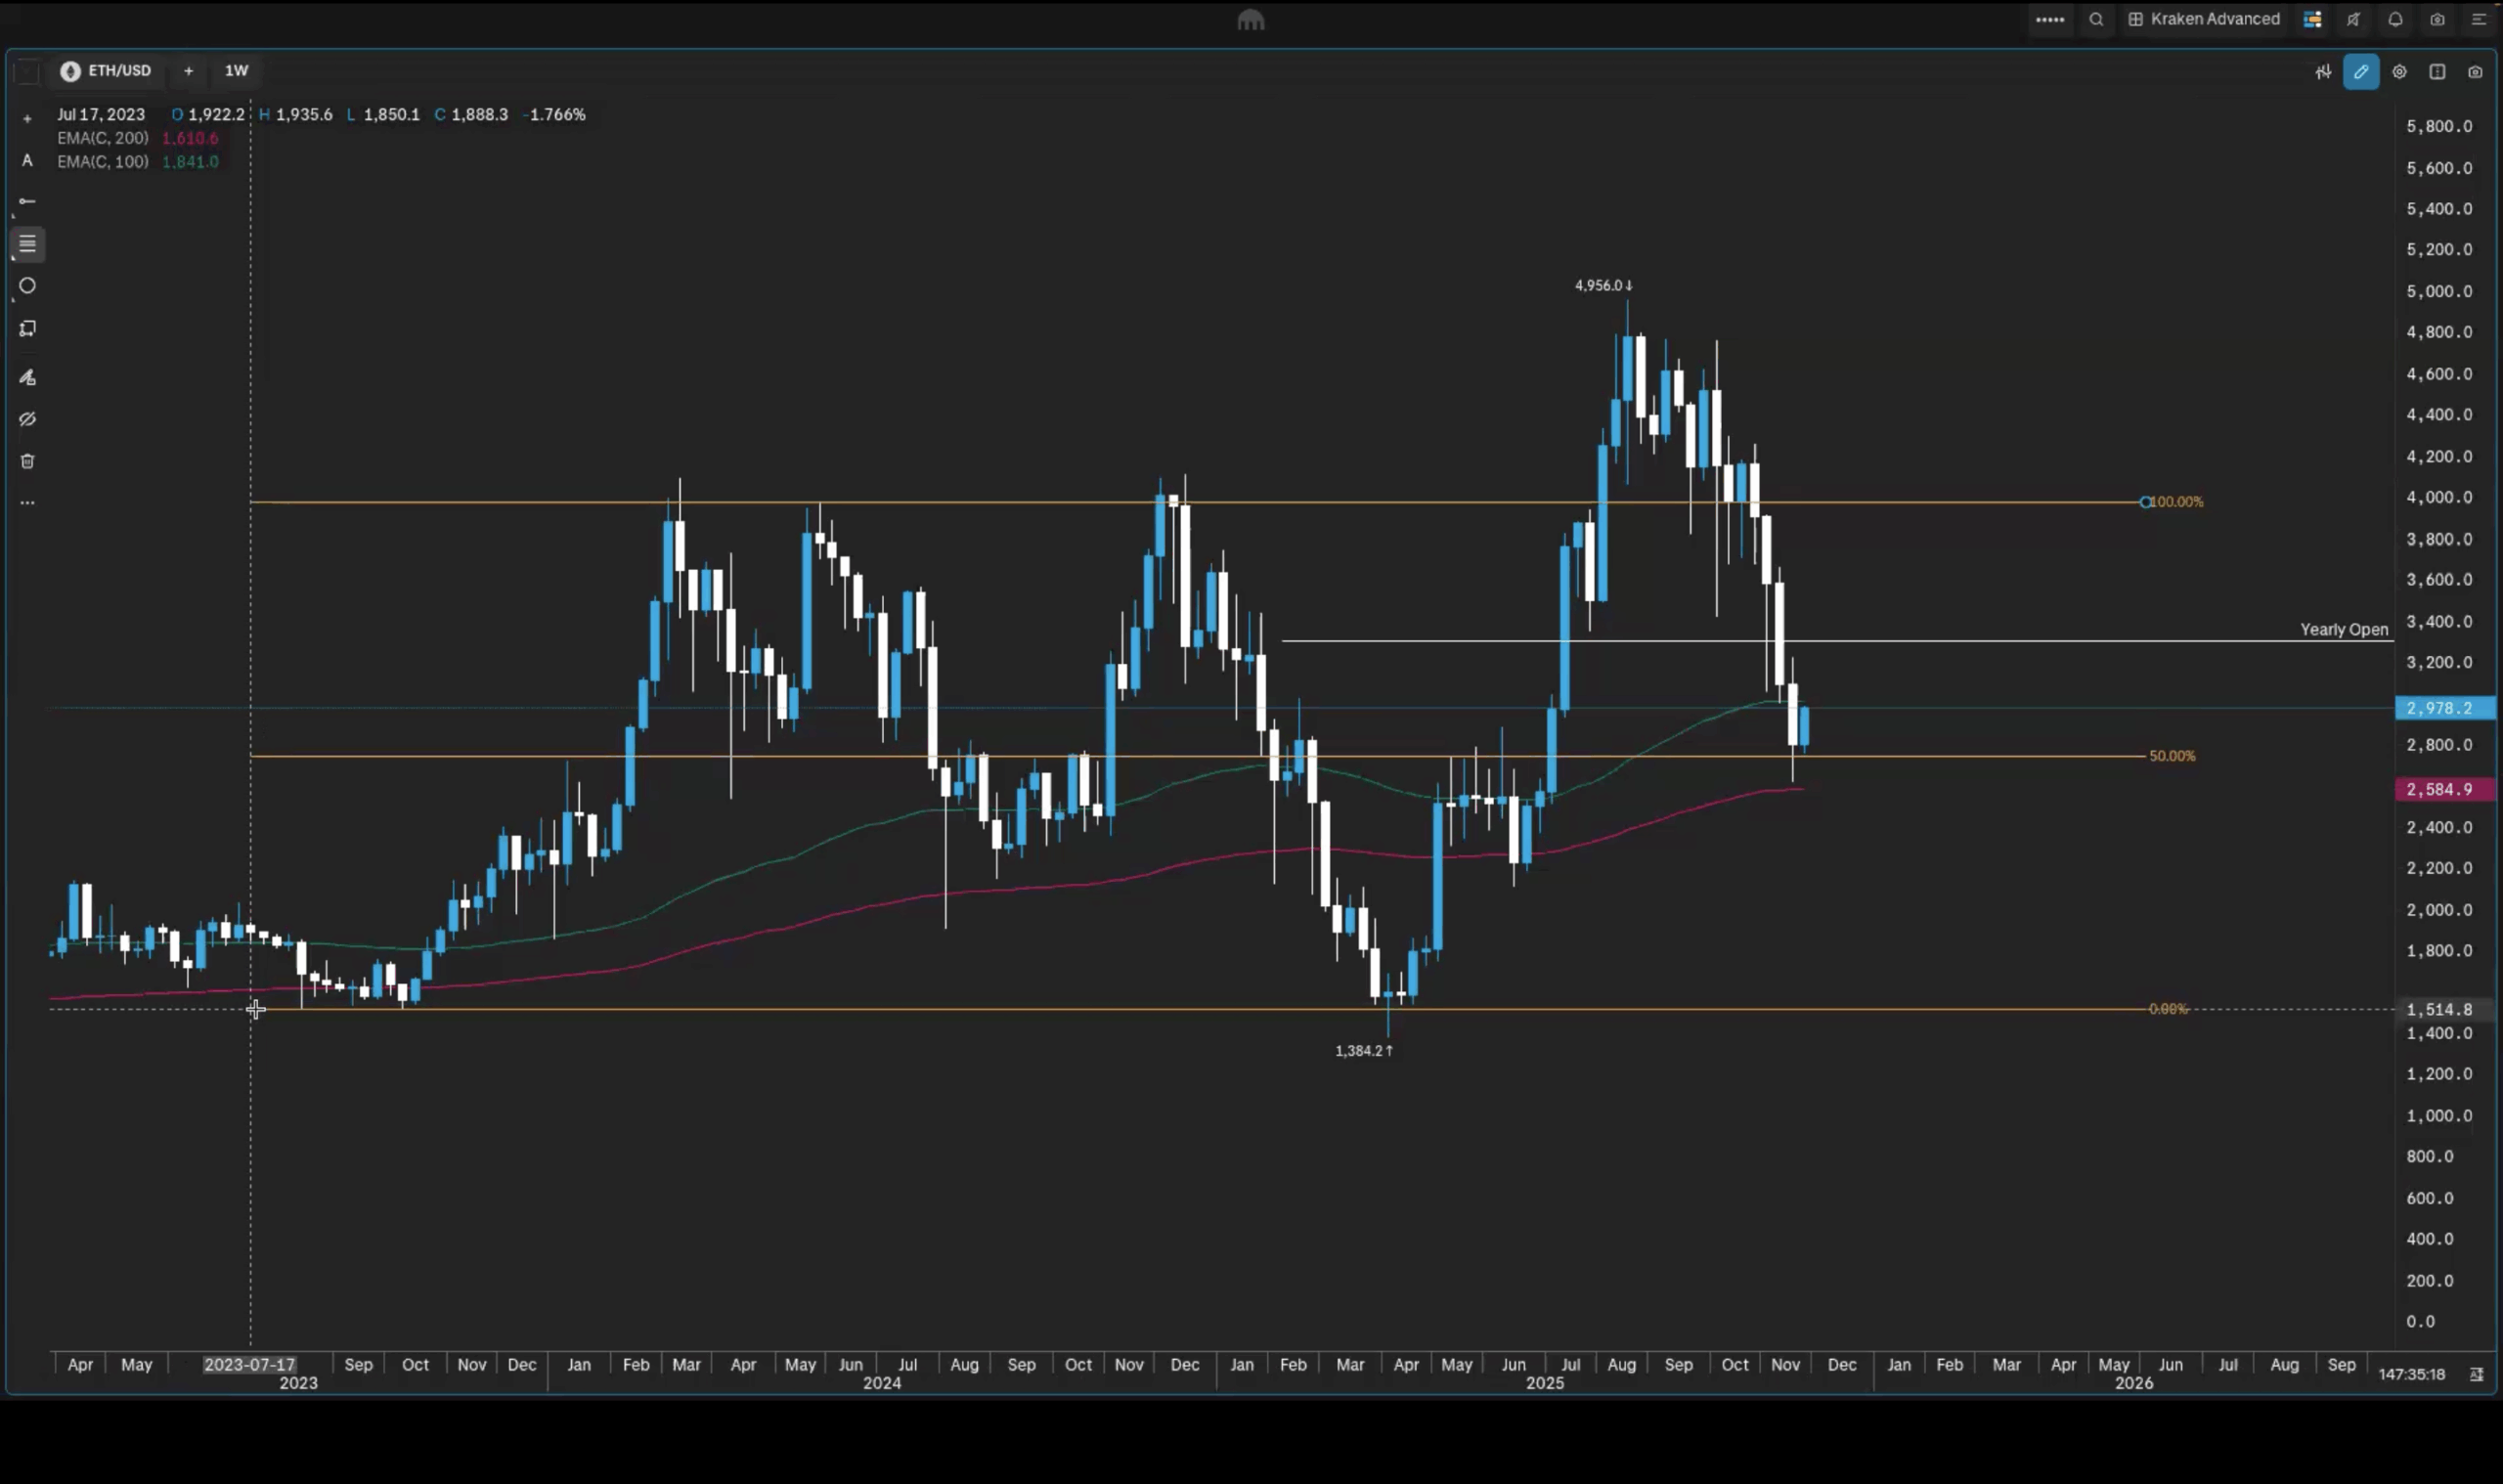Click the notifications bell icon

(2395, 19)
